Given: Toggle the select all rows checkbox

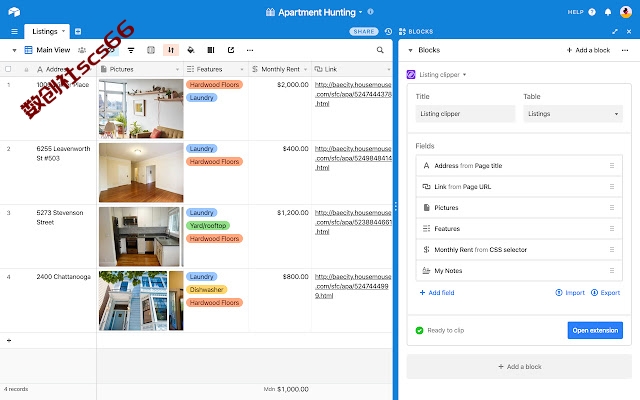Looking at the screenshot, I should tap(8, 69).
